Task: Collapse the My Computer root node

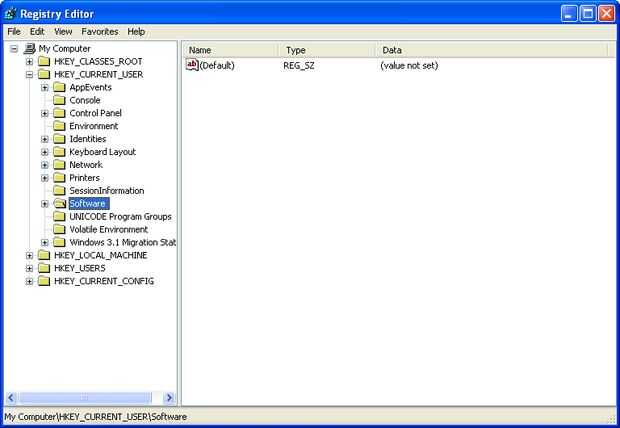Action: pos(14,49)
